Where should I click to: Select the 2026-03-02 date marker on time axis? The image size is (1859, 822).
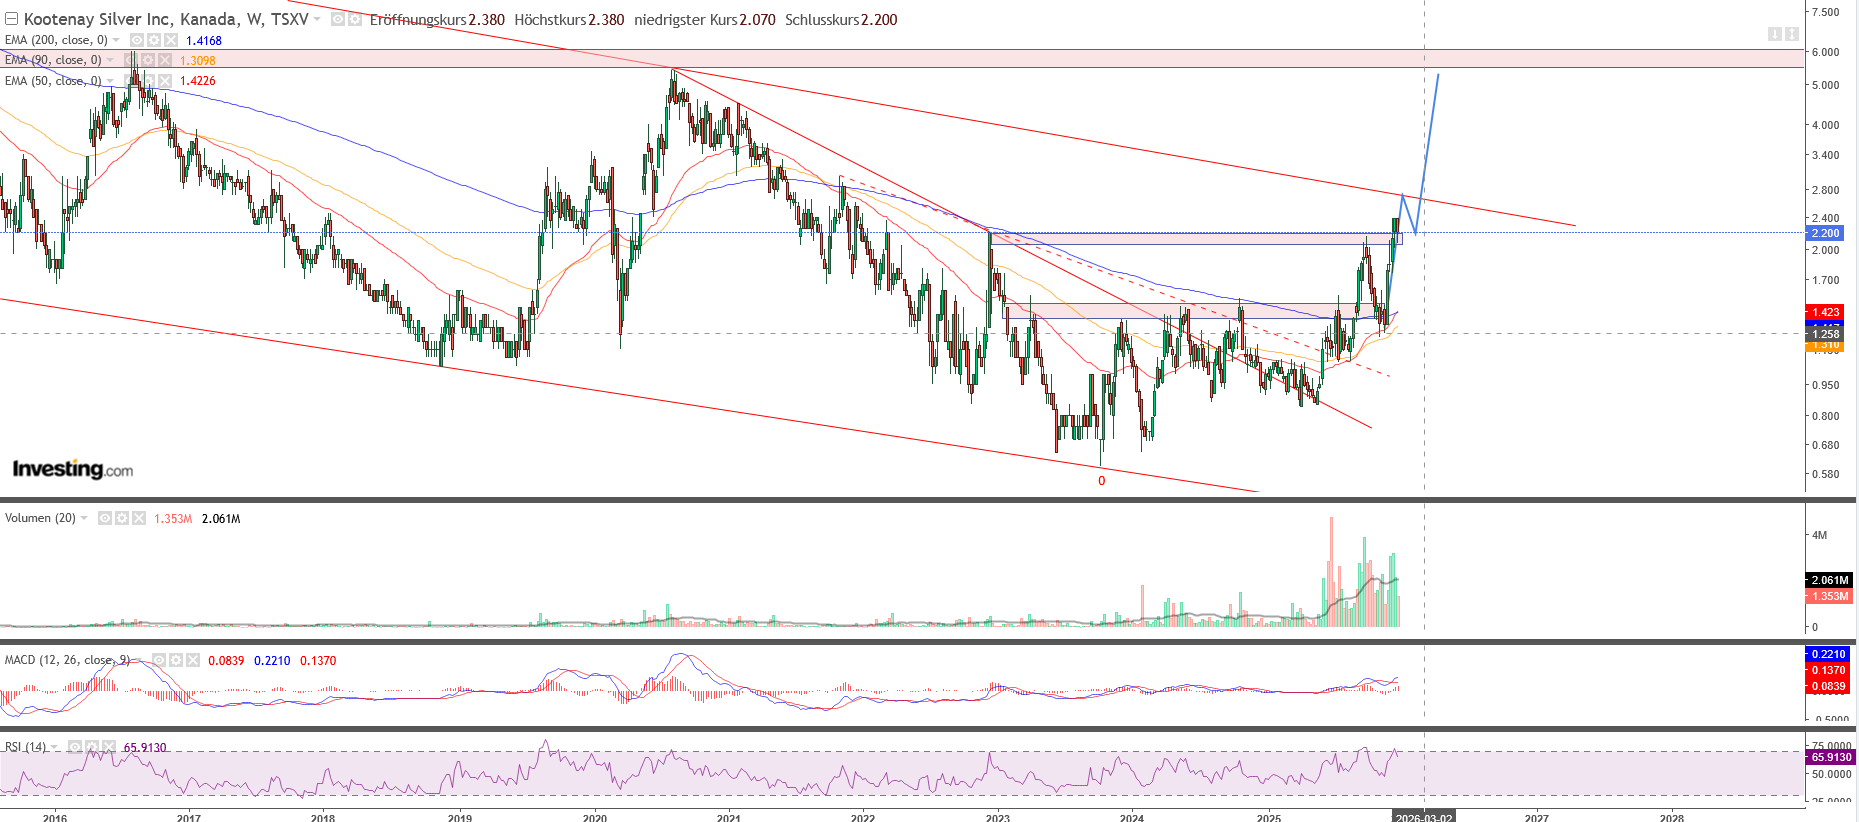pos(1424,817)
